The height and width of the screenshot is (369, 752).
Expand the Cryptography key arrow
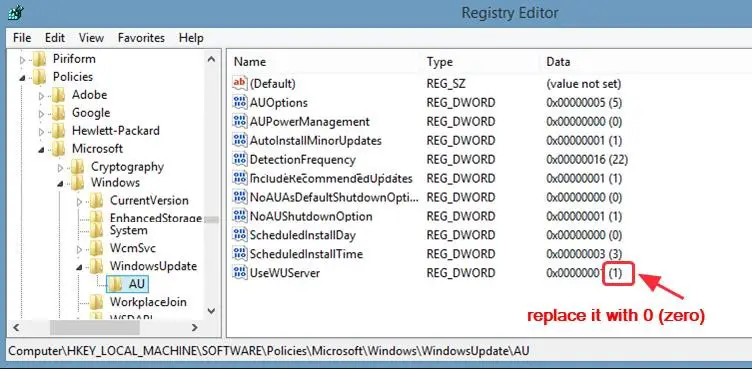click(60, 167)
